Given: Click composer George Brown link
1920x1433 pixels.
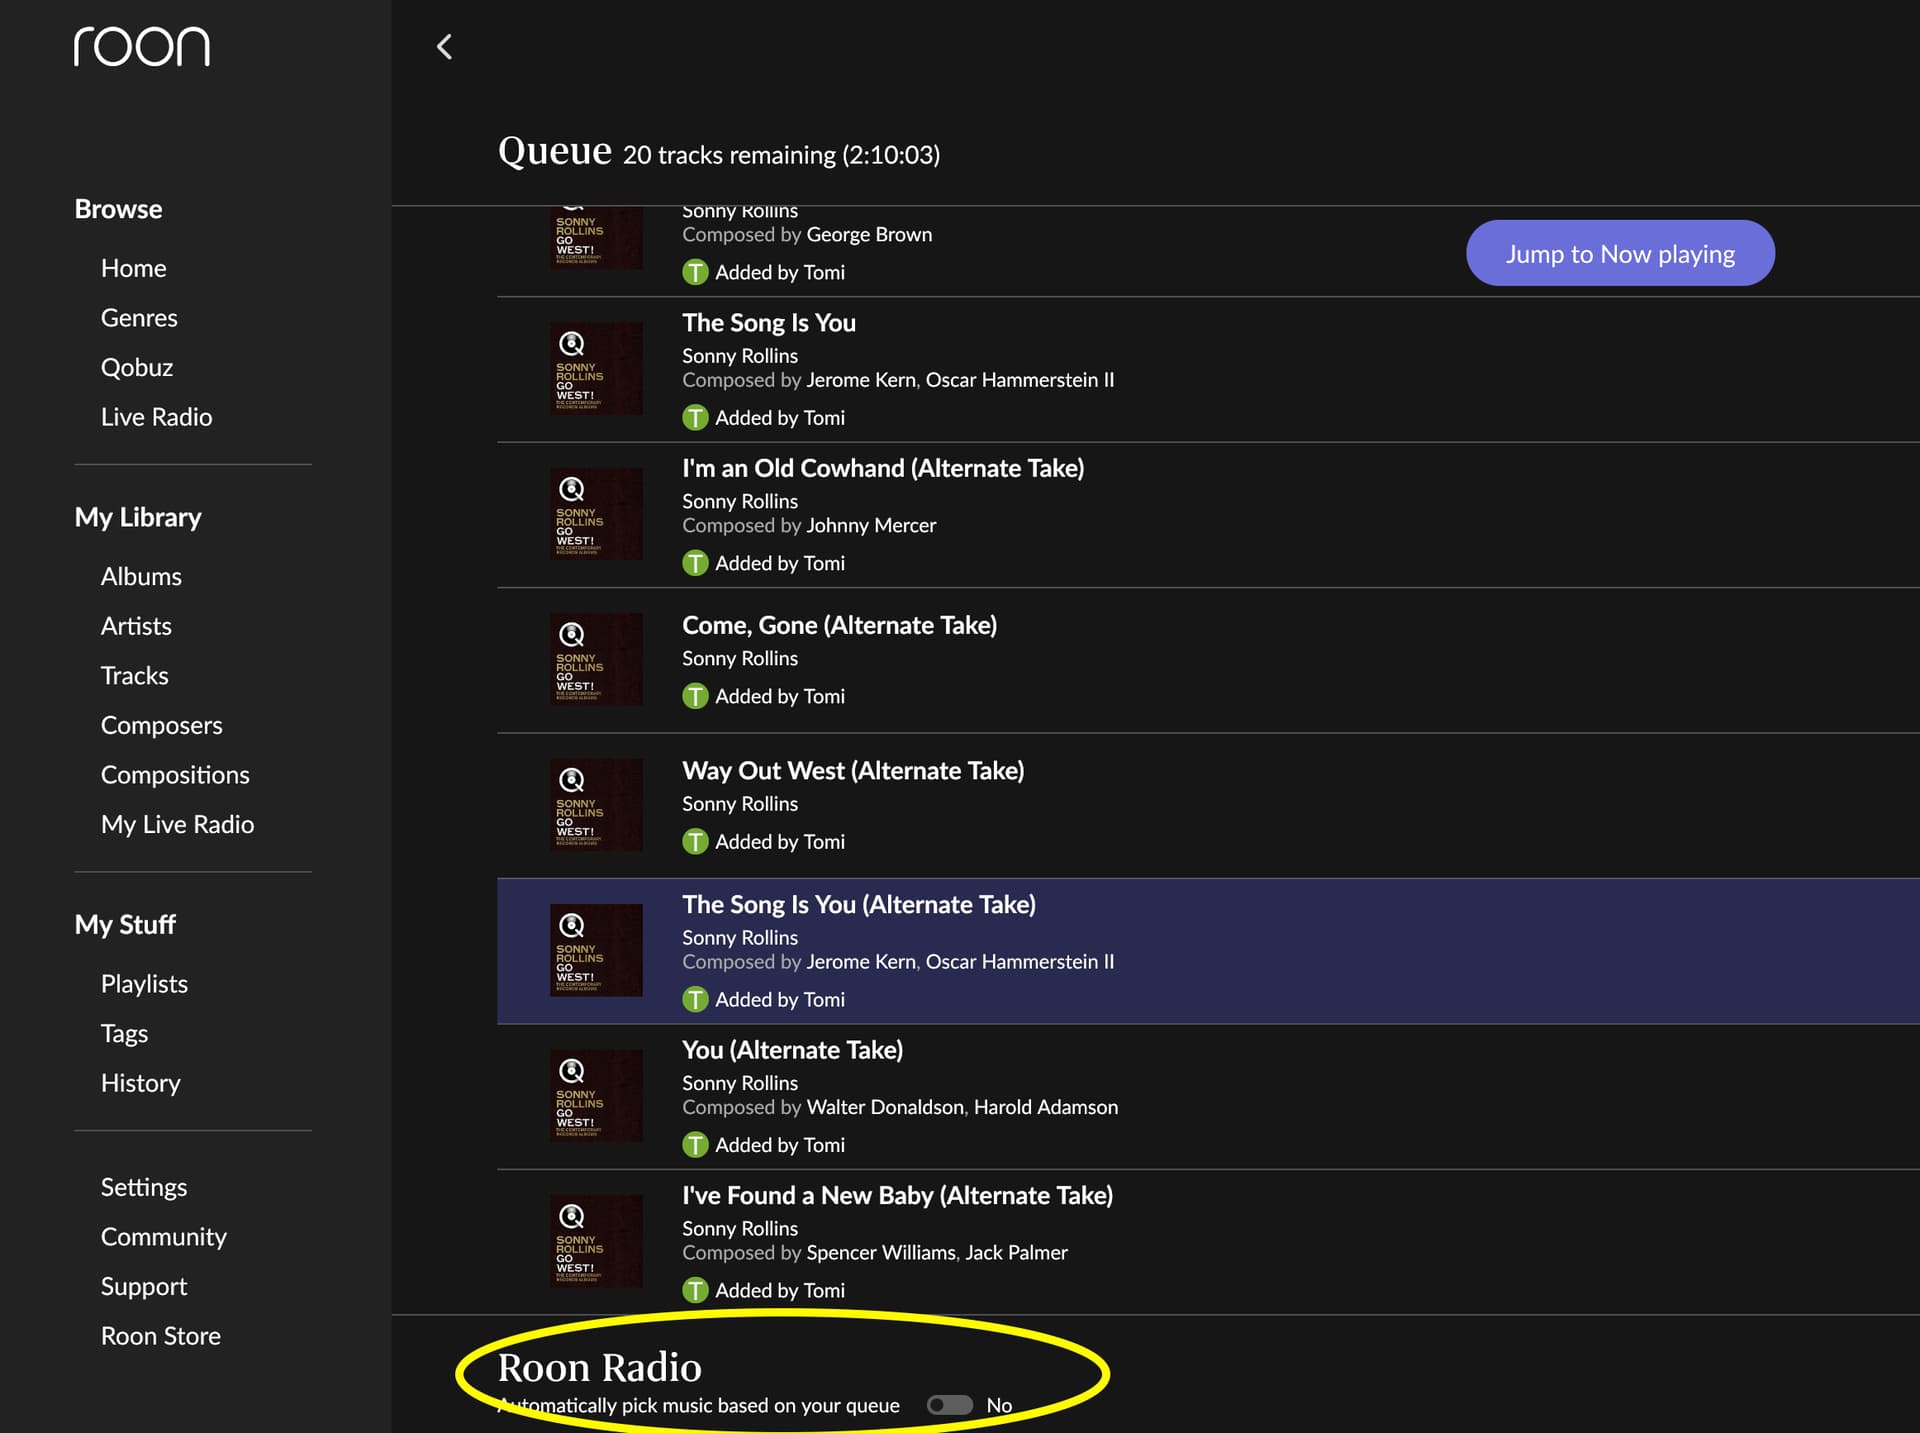Looking at the screenshot, I should [869, 234].
